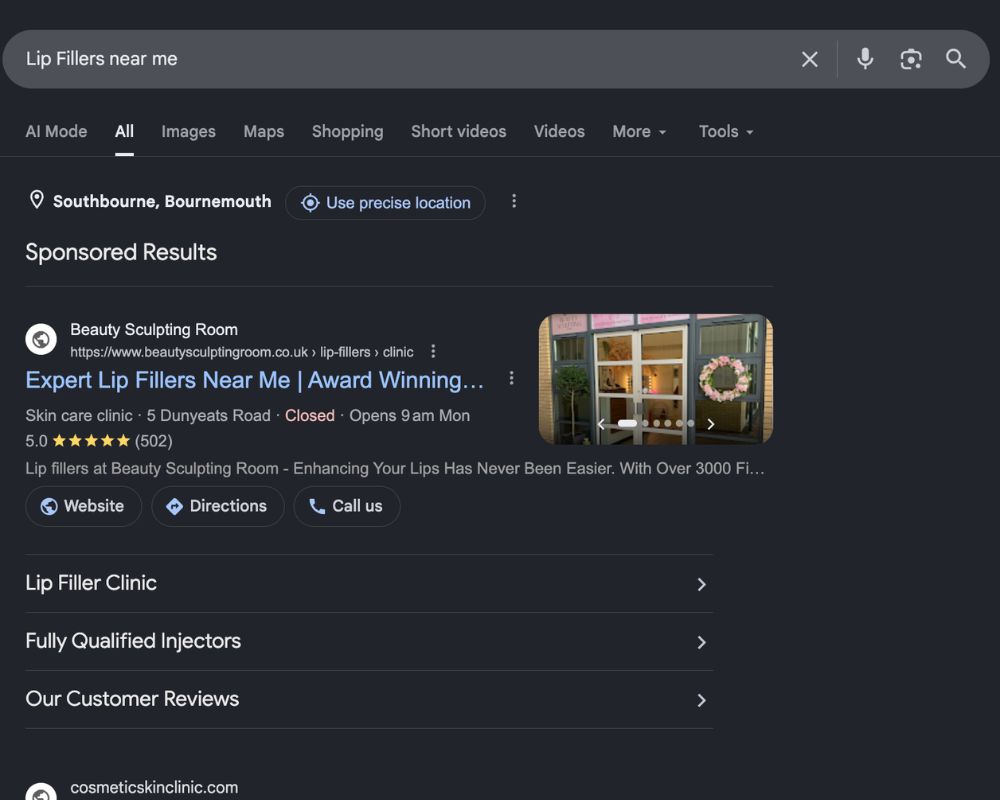Viewport: 1000px width, 800px height.
Task: Click the Beauty Sculpting Room clinic photo
Action: [656, 379]
